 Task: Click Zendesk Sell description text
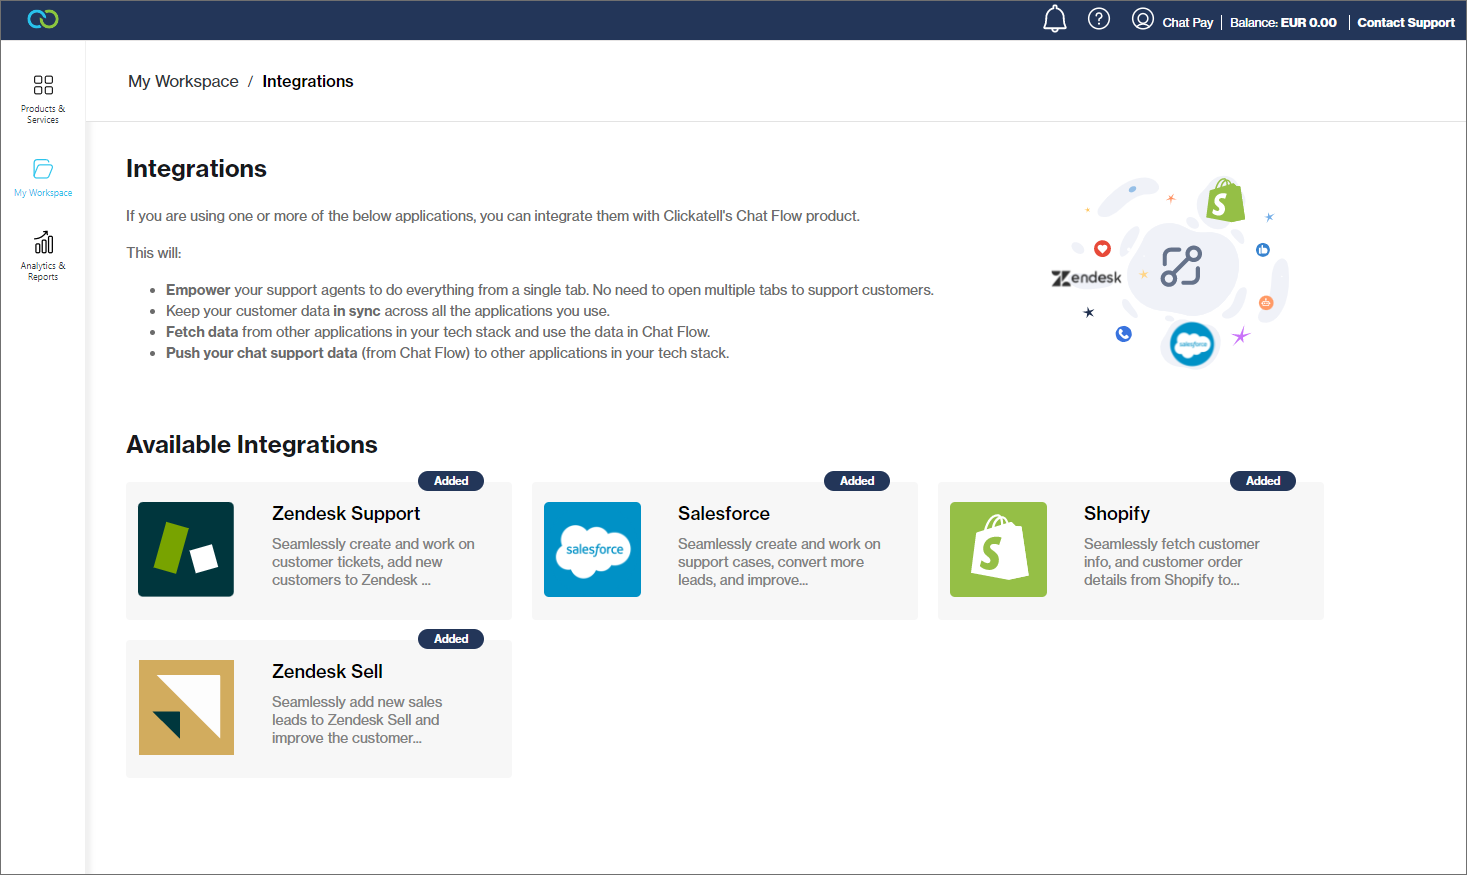pyautogui.click(x=357, y=720)
